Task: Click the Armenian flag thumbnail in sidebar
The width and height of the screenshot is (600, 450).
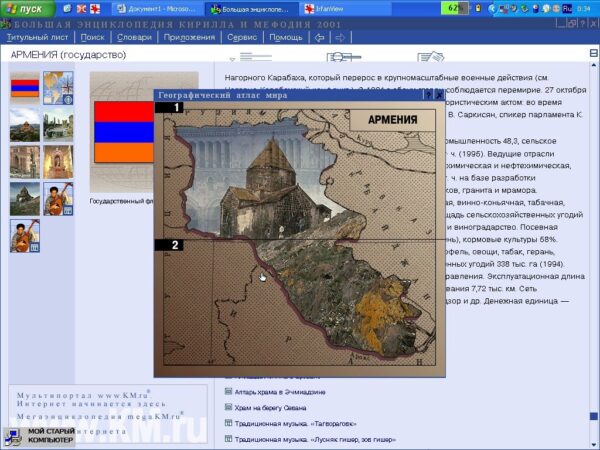Action: tap(25, 88)
